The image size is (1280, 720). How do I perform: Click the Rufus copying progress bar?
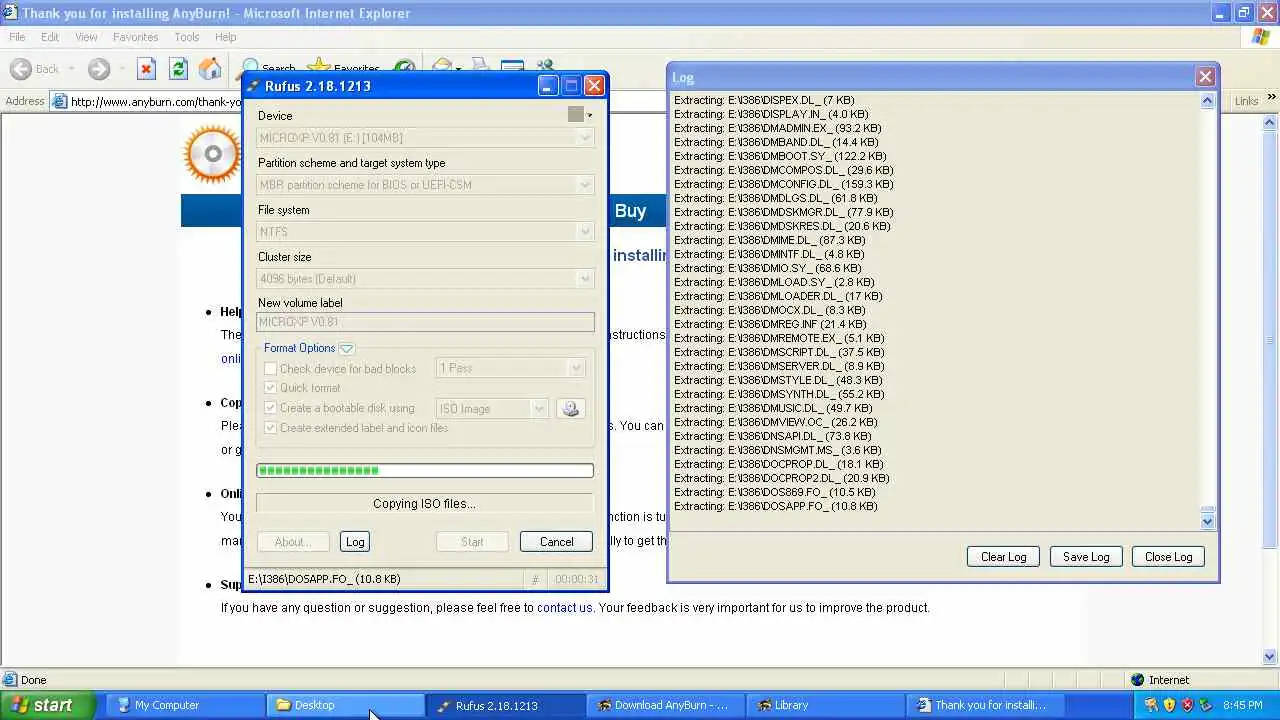(x=425, y=470)
